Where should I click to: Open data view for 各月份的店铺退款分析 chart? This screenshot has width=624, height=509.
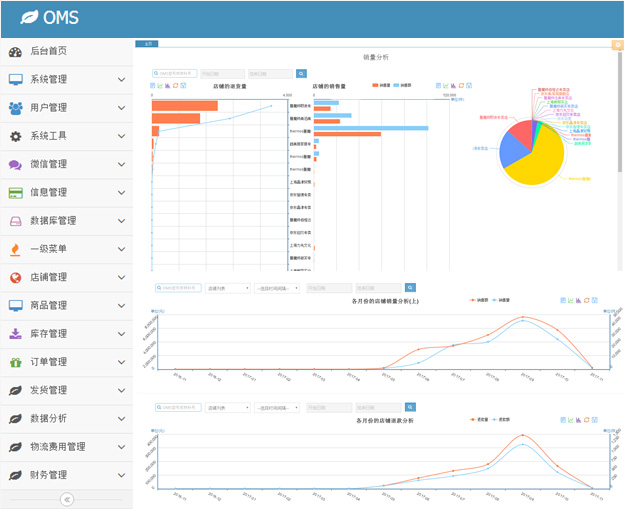tap(563, 420)
